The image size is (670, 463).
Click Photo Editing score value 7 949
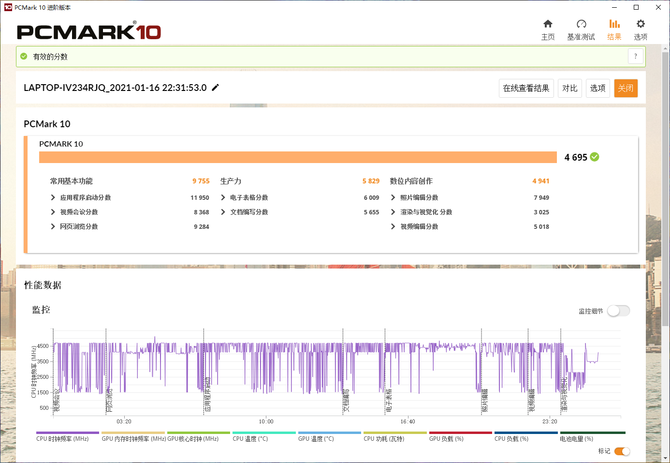point(541,197)
